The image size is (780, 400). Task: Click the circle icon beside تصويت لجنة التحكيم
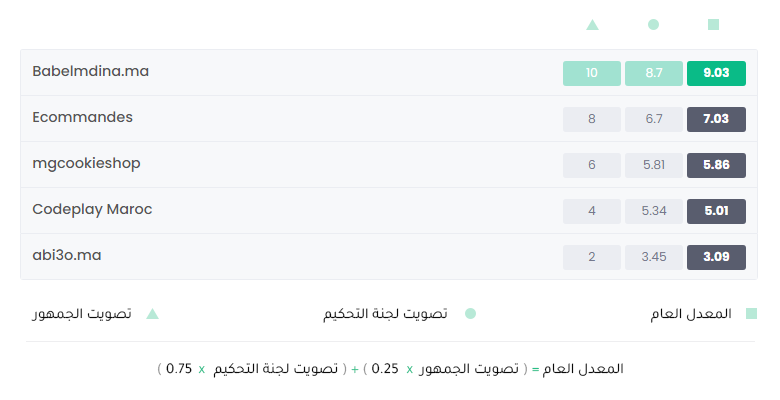[470, 313]
